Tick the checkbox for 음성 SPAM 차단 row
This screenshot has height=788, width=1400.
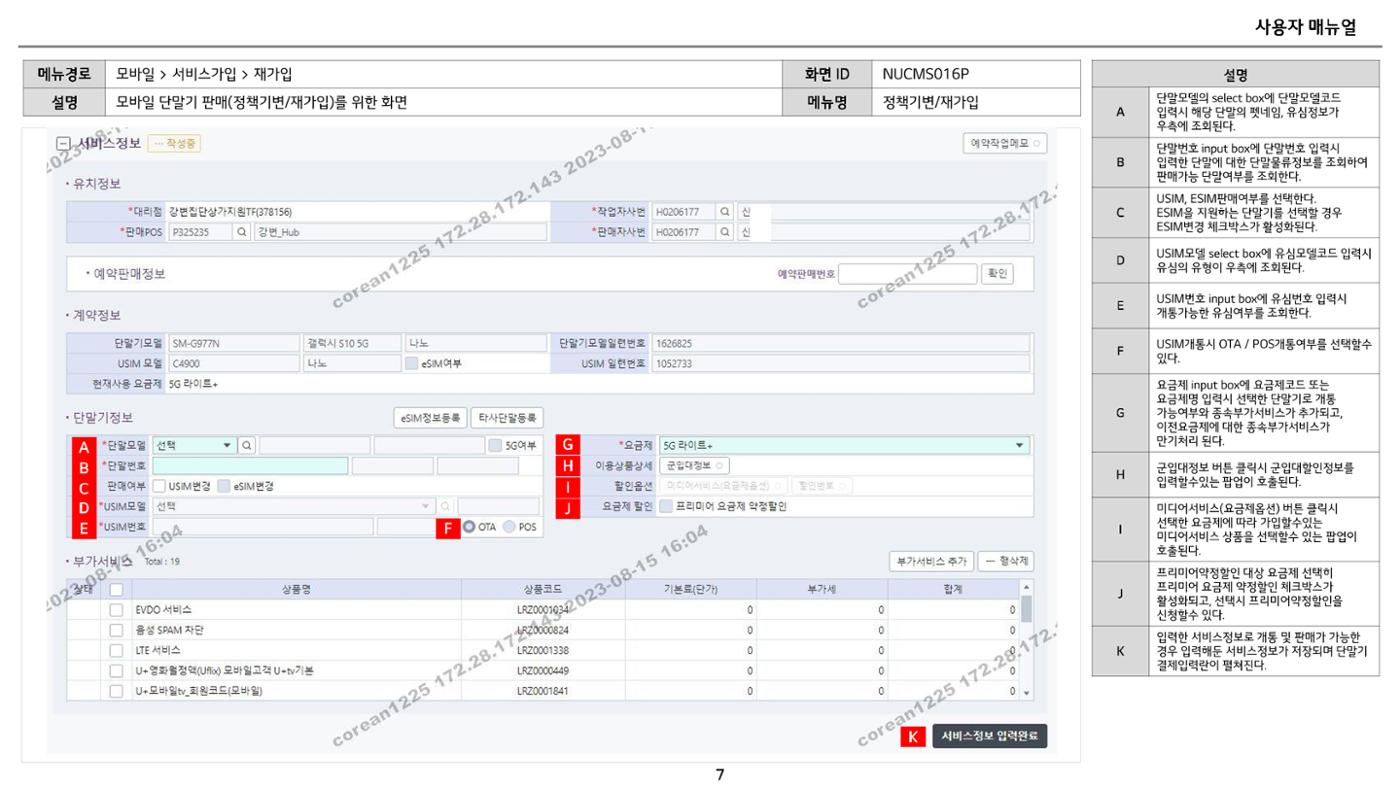(x=116, y=630)
